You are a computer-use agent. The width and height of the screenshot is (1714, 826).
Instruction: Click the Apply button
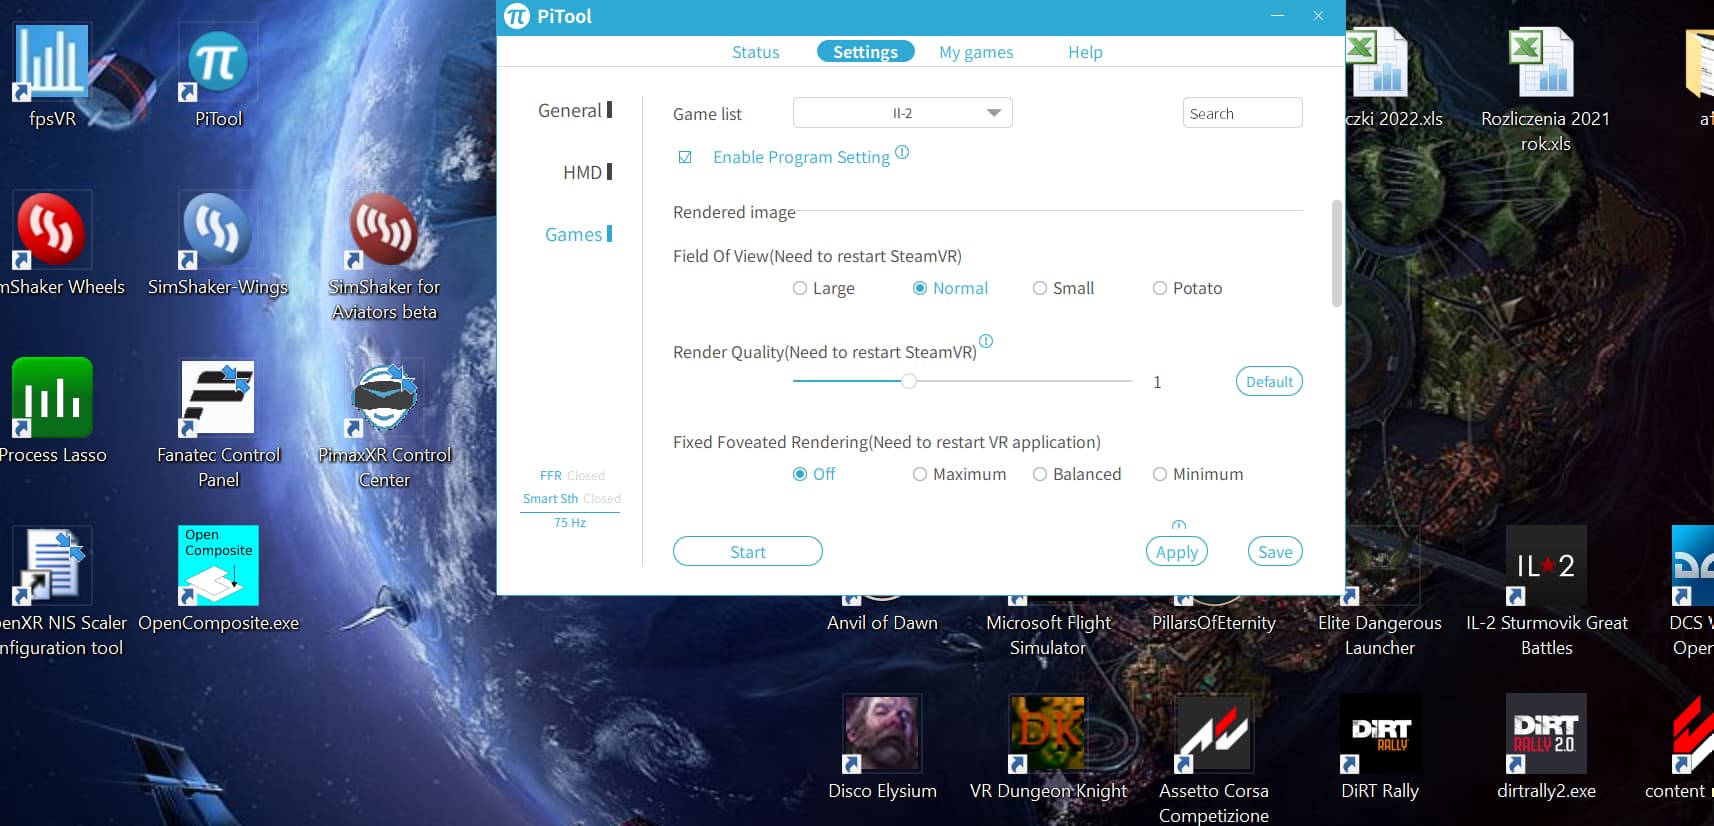1176,552
